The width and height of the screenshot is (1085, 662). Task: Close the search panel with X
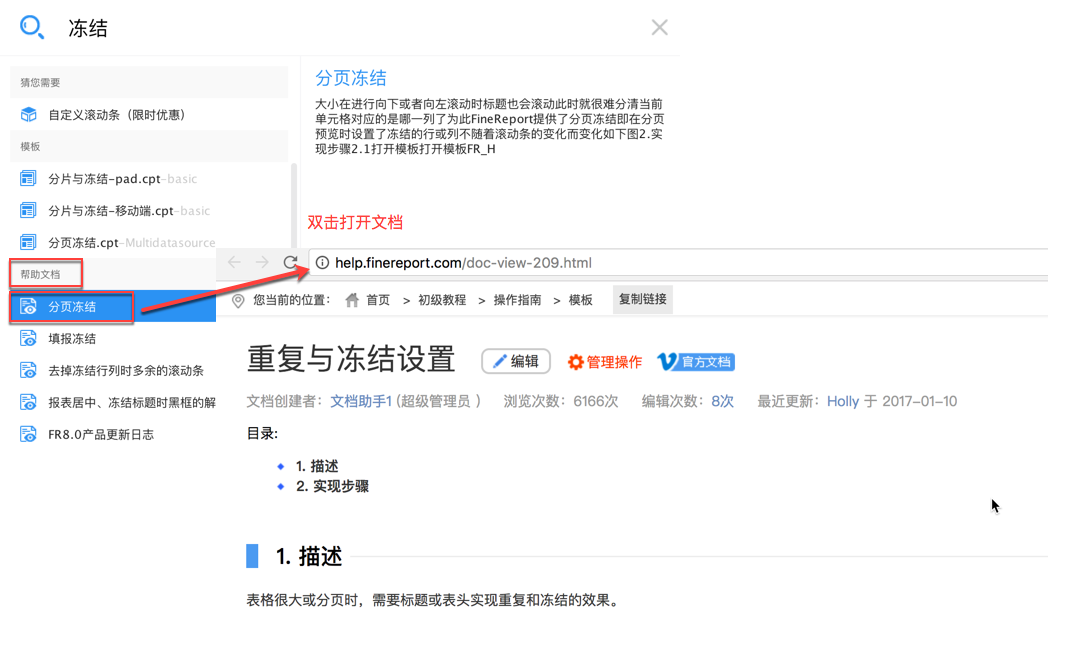click(x=659, y=27)
